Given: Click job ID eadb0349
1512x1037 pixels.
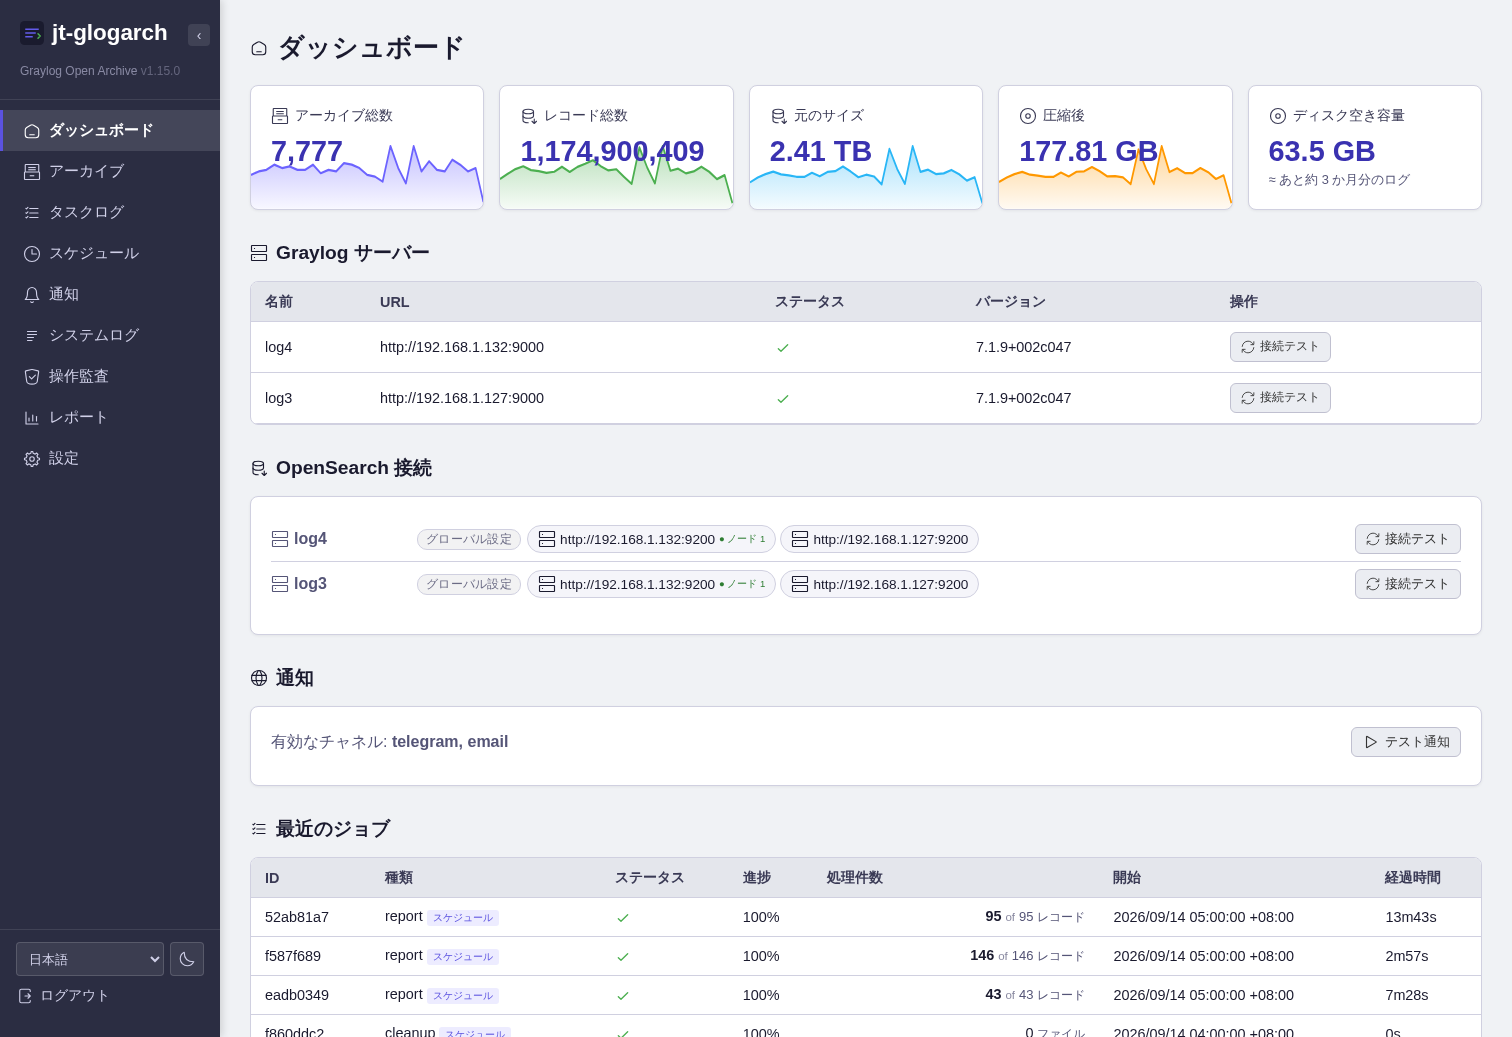Looking at the screenshot, I should [297, 995].
